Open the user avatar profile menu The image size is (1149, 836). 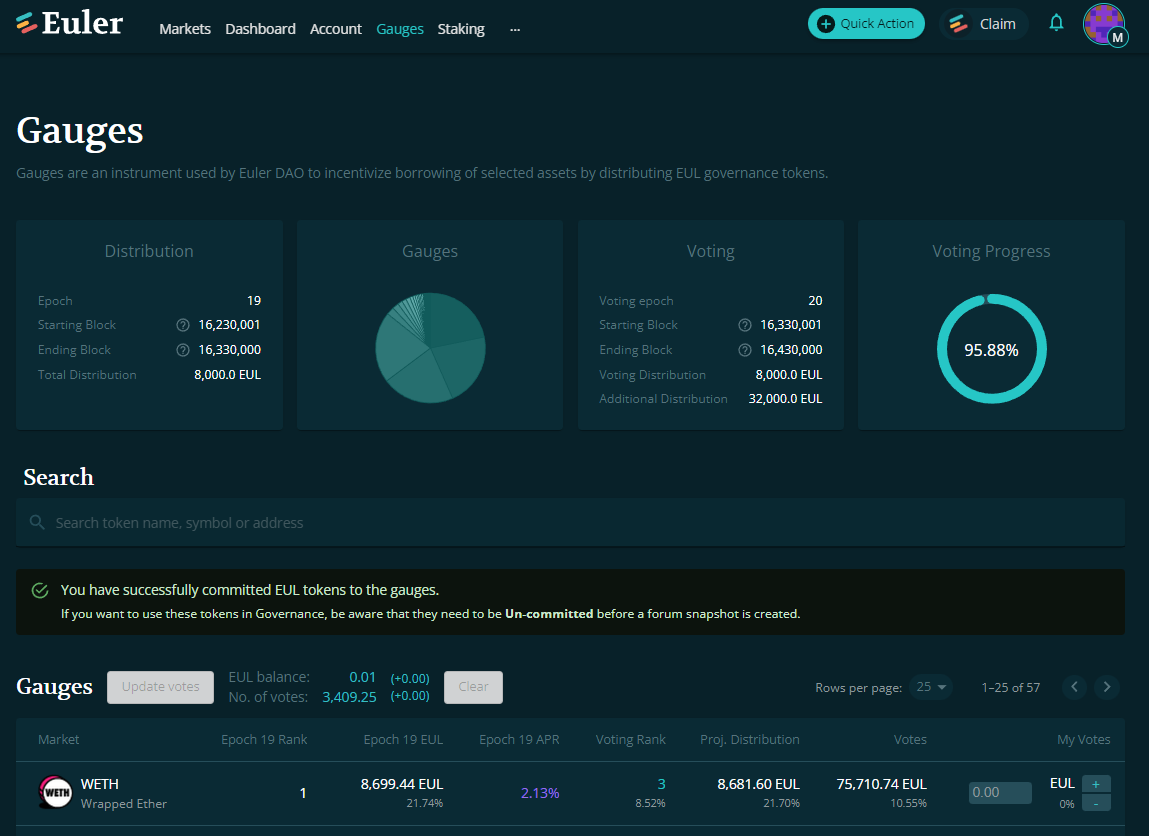point(1104,24)
